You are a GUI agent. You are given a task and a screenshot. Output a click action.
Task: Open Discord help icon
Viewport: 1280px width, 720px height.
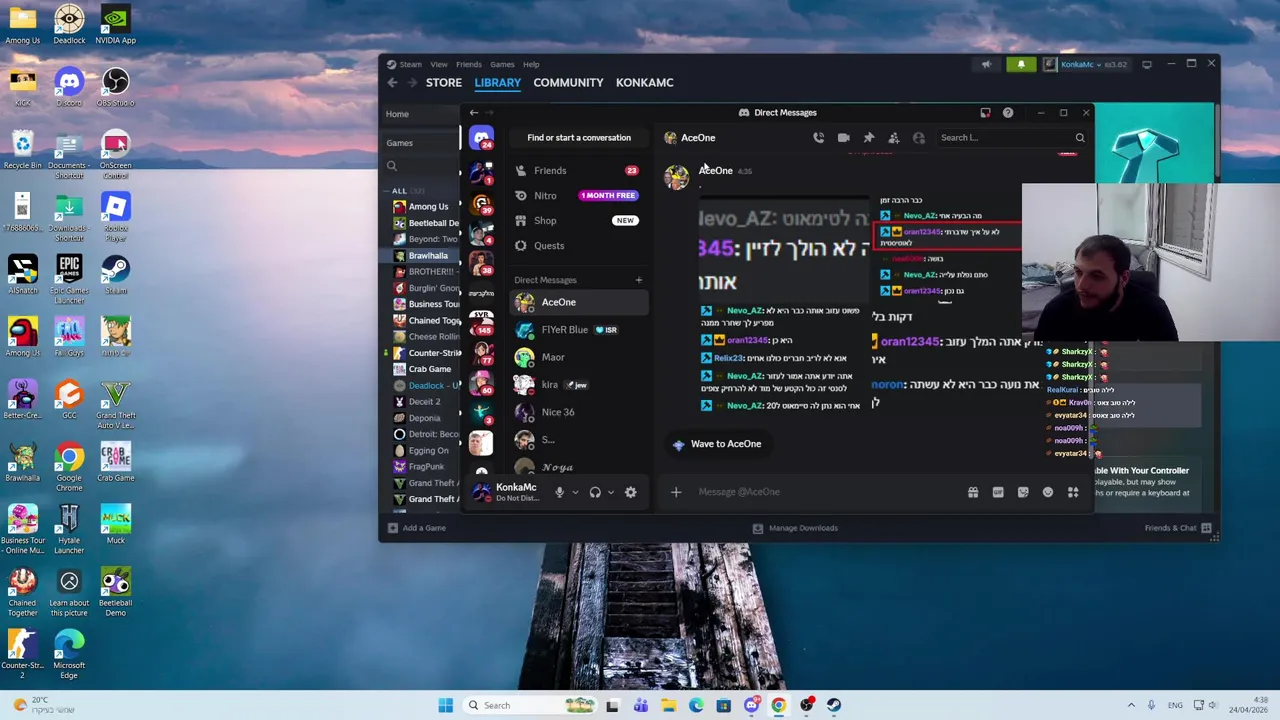(x=1008, y=113)
